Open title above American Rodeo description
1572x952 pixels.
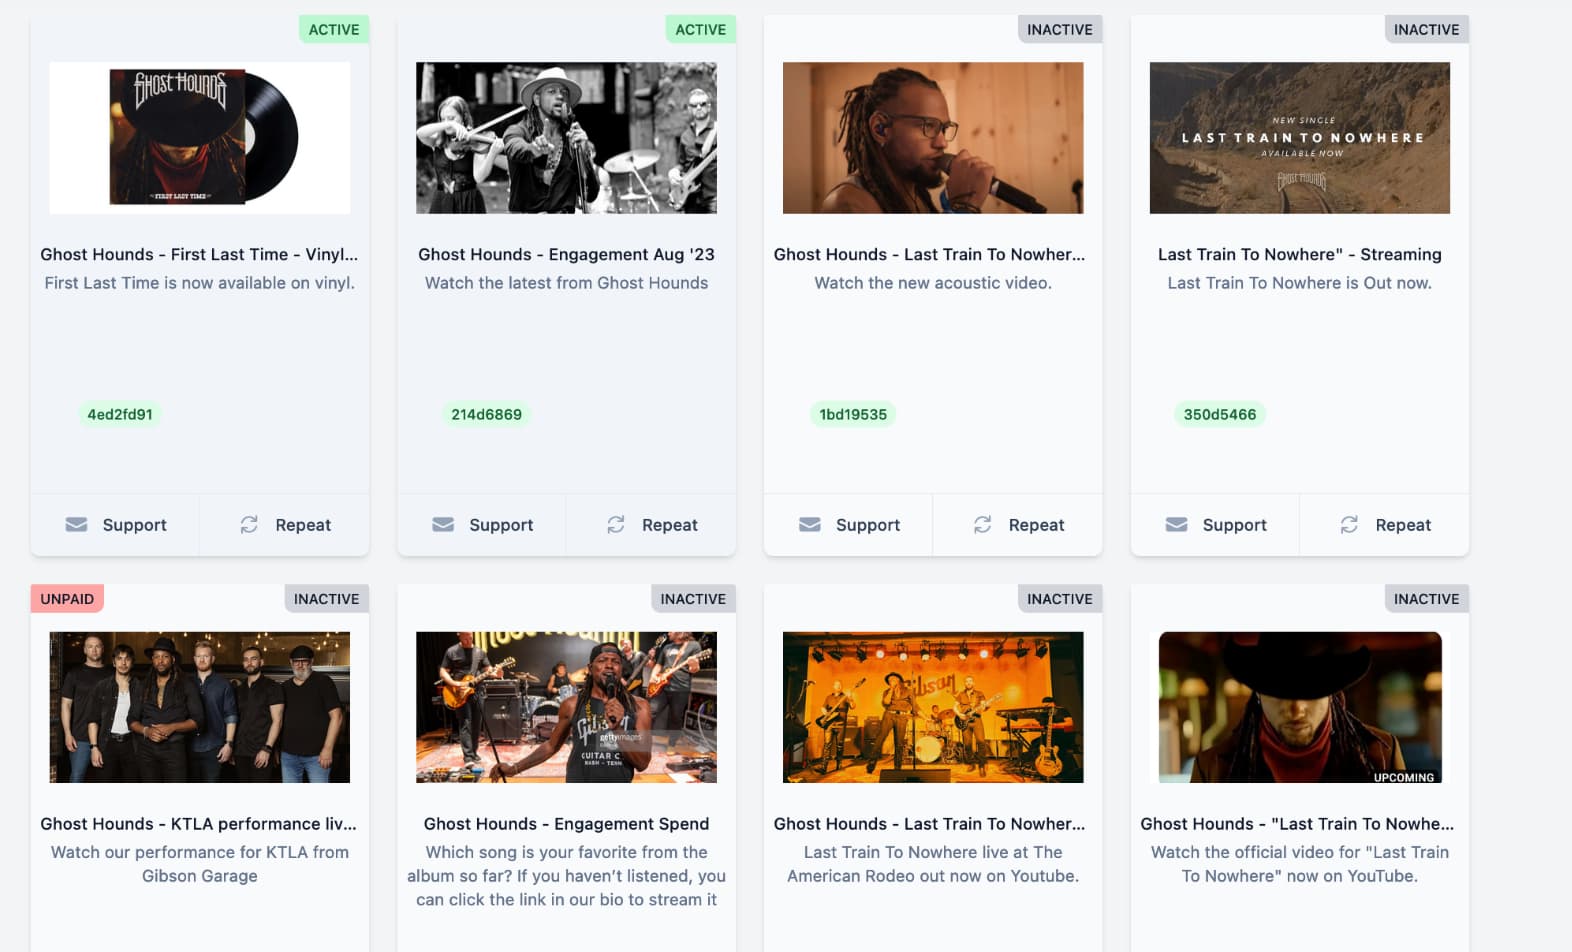click(929, 824)
